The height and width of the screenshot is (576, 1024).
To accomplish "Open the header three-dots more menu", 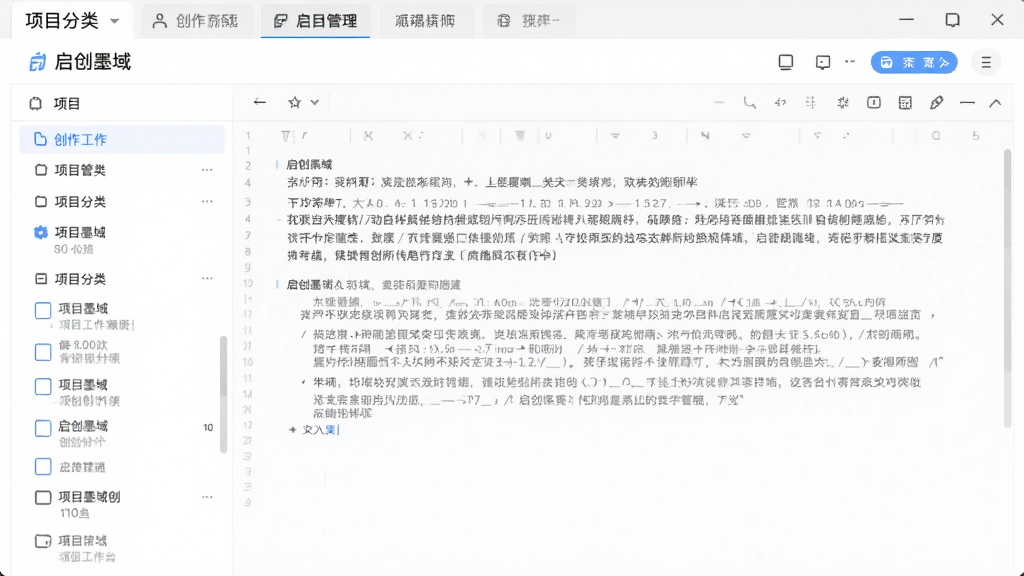I will click(x=850, y=62).
